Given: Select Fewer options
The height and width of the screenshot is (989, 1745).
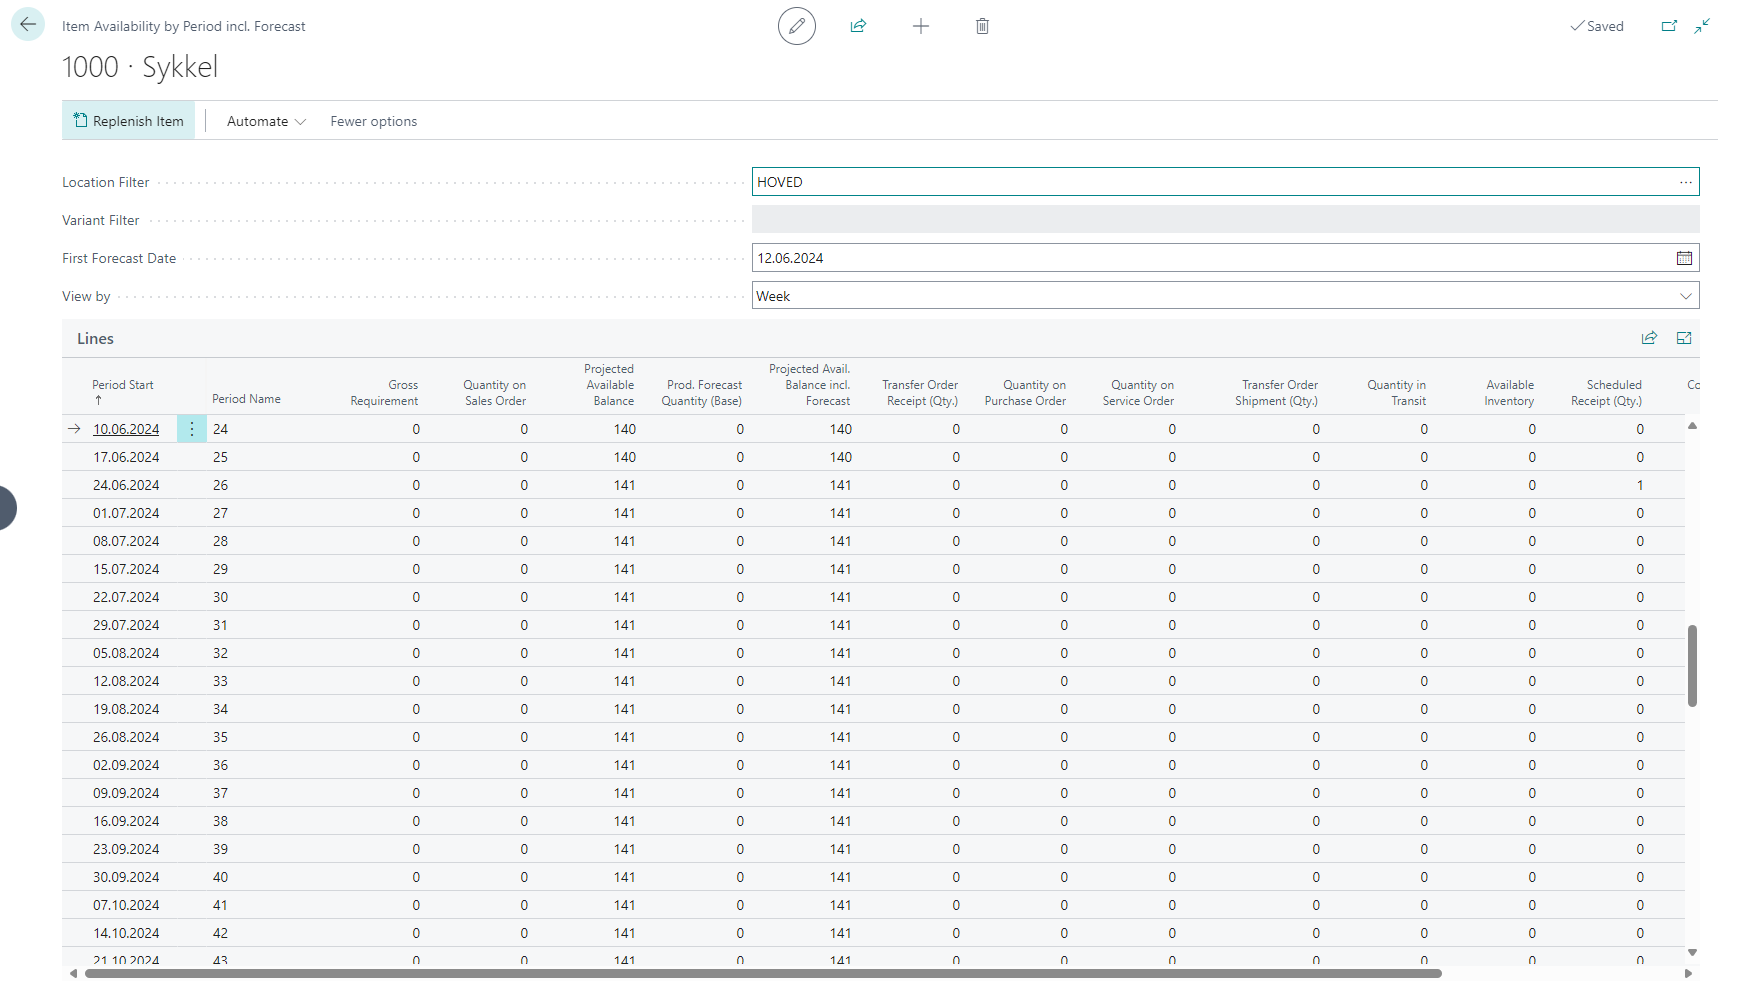Looking at the screenshot, I should [x=373, y=121].
